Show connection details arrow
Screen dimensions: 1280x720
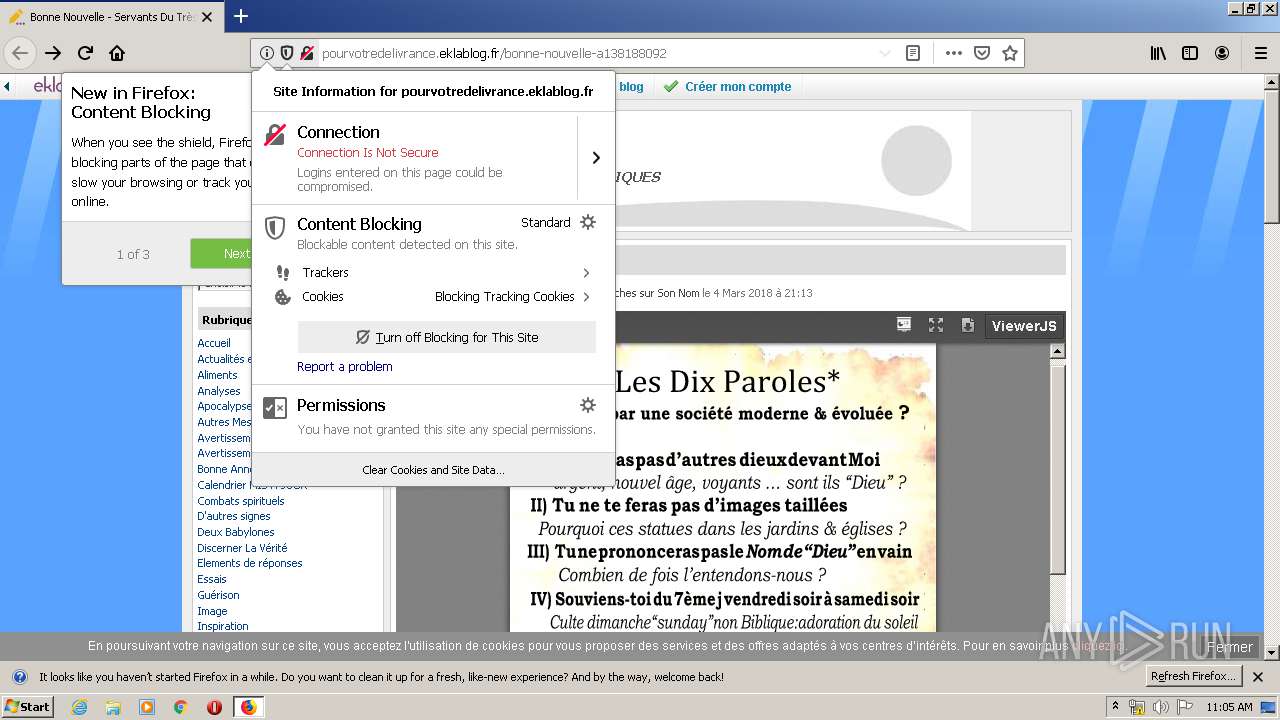(596, 158)
